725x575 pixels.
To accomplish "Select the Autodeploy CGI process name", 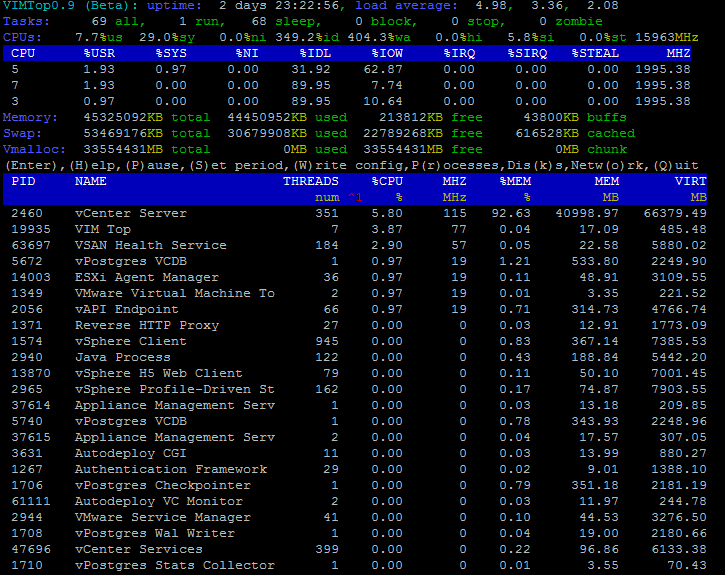I will pyautogui.click(x=130, y=453).
